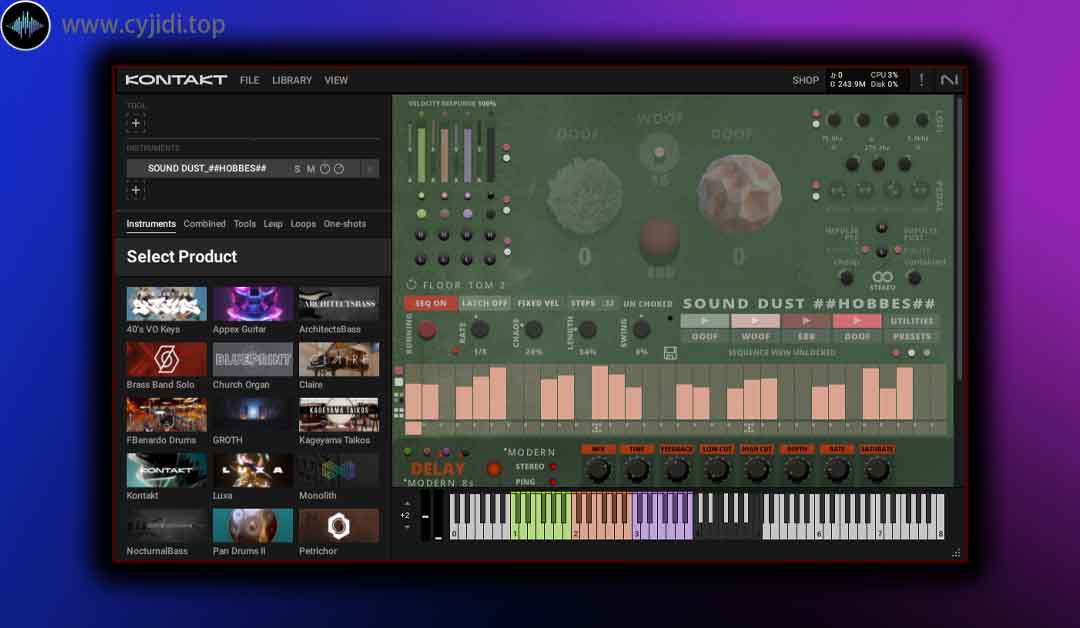Image resolution: width=1080 pixels, height=628 pixels.
Task: Adjust the LENGTH knob
Action: click(x=588, y=330)
